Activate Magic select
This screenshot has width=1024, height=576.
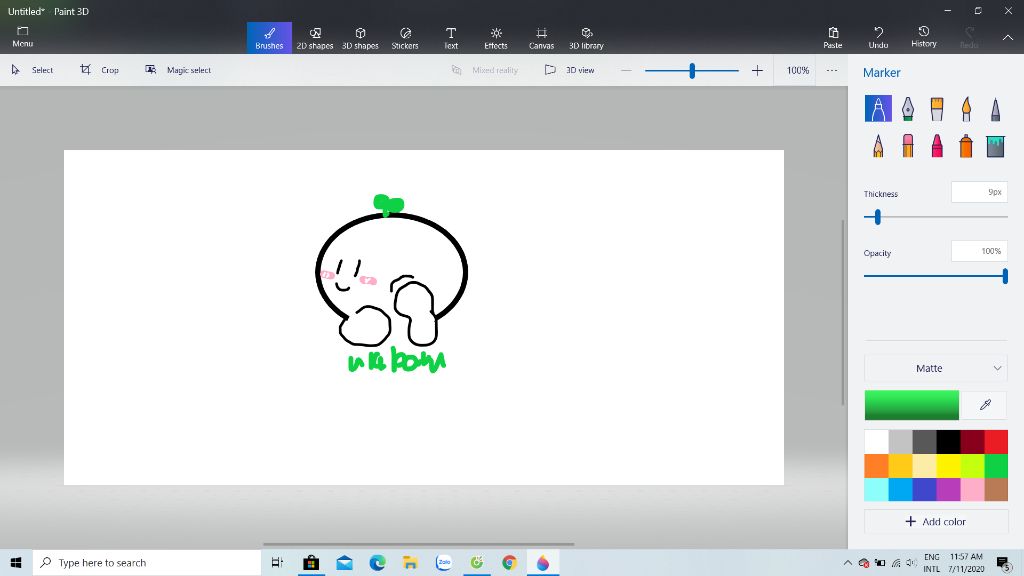point(178,70)
